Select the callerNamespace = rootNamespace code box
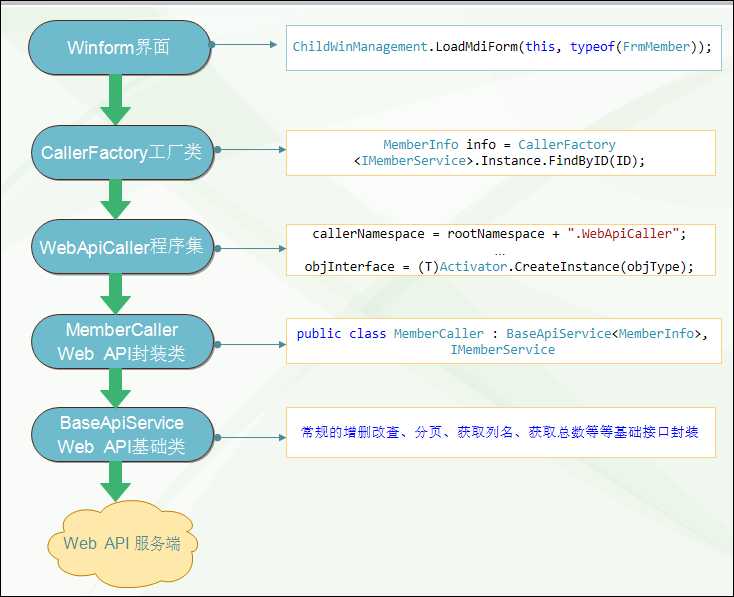This screenshot has width=734, height=597. click(x=501, y=250)
